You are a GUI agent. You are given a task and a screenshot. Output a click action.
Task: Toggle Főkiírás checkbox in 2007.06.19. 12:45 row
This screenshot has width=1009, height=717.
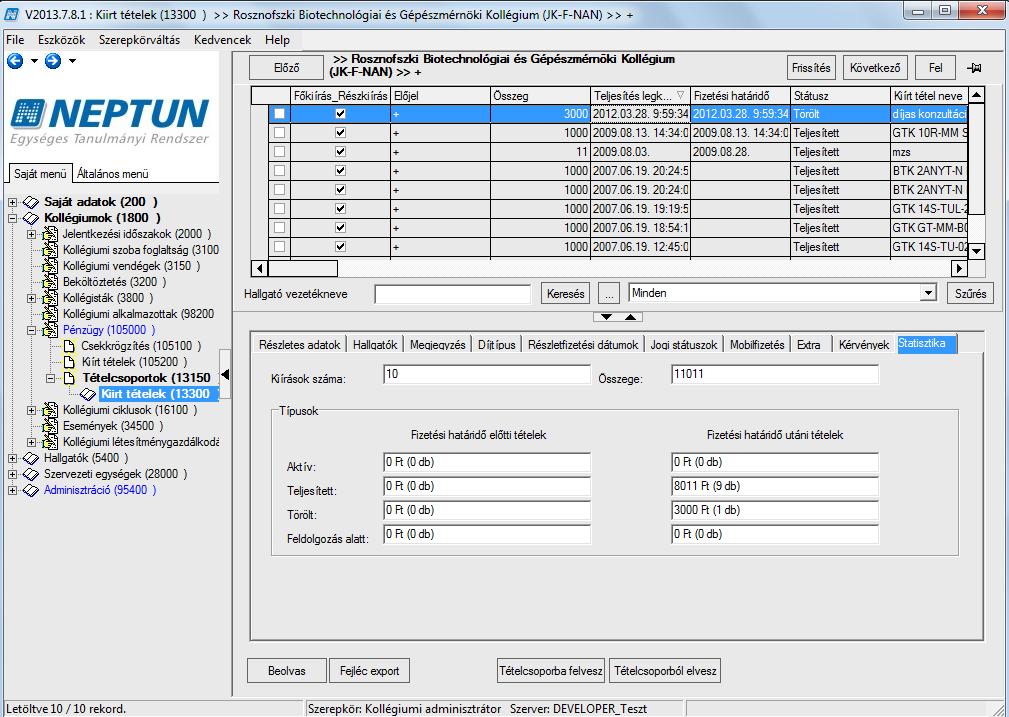pos(340,247)
